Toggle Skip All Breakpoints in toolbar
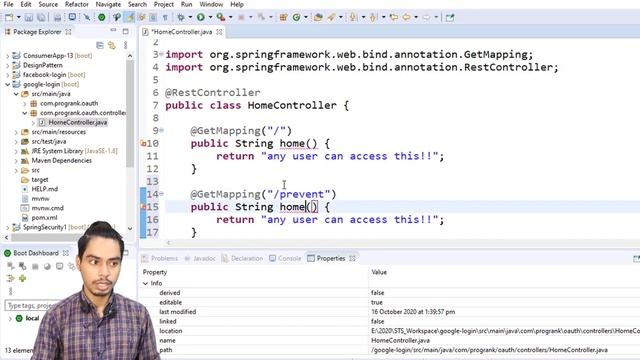Viewport: 640px width, 360px height. click(87, 18)
